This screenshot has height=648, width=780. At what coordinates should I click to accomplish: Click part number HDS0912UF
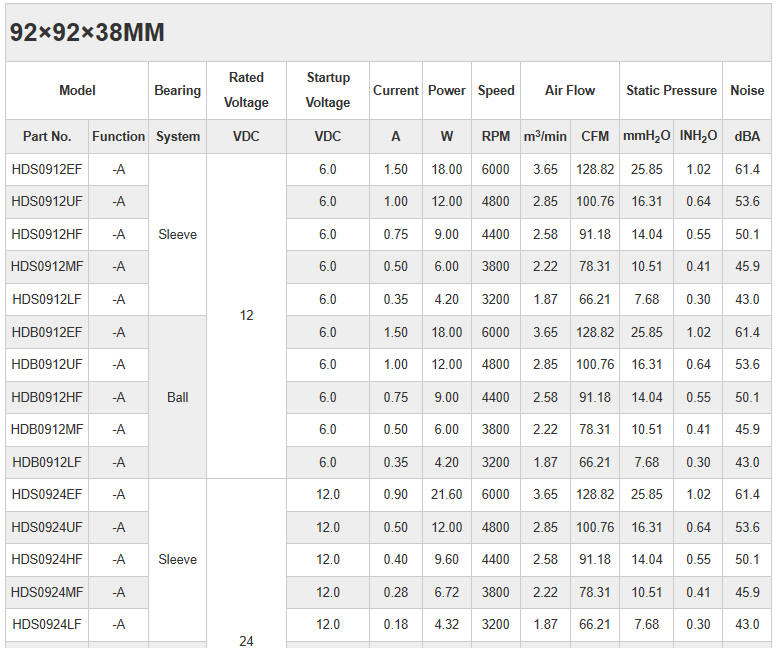point(47,202)
